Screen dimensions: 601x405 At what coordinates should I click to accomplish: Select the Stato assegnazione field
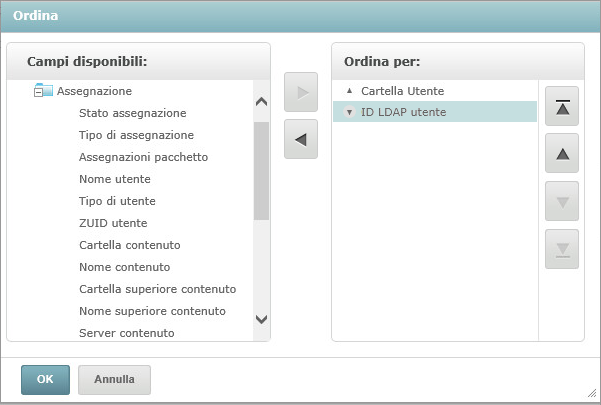point(132,113)
